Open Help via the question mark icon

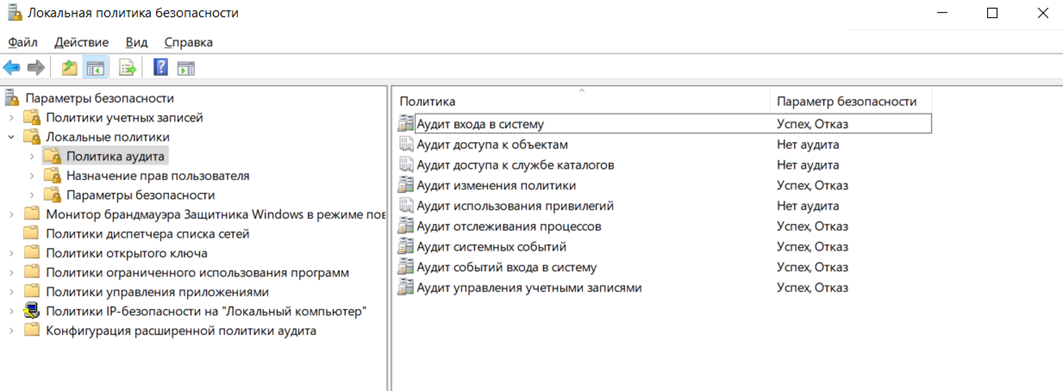[161, 68]
